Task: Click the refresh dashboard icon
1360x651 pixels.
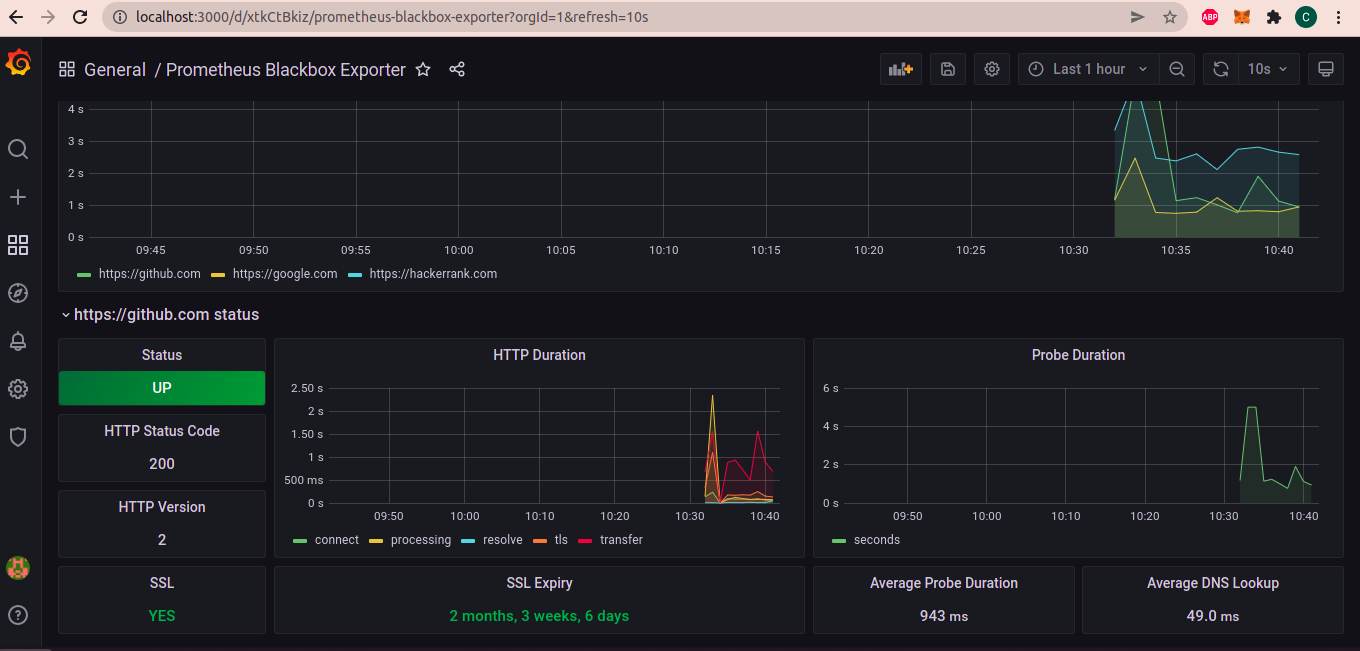Action: click(1221, 69)
